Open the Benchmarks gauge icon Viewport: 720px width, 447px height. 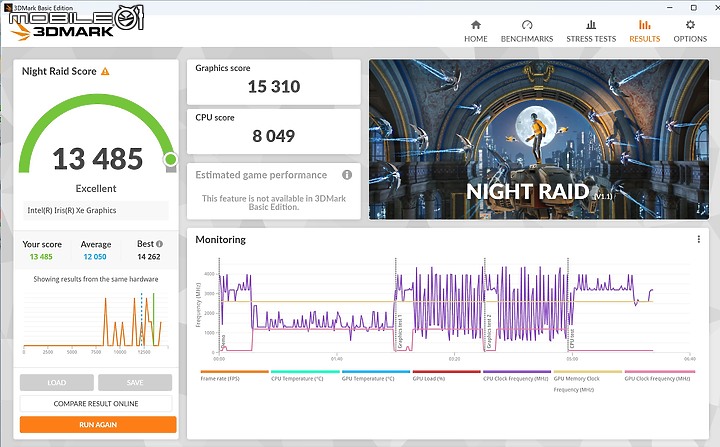(x=527, y=25)
